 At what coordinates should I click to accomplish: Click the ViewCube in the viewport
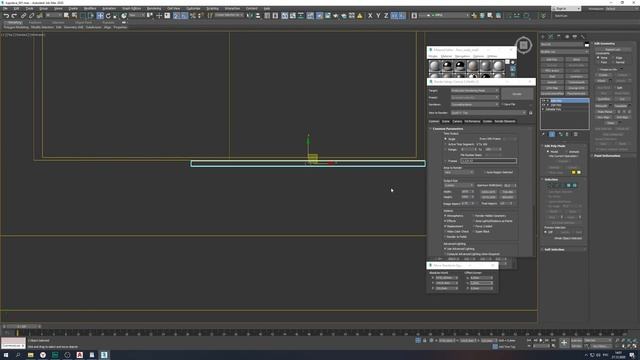[x=524, y=45]
